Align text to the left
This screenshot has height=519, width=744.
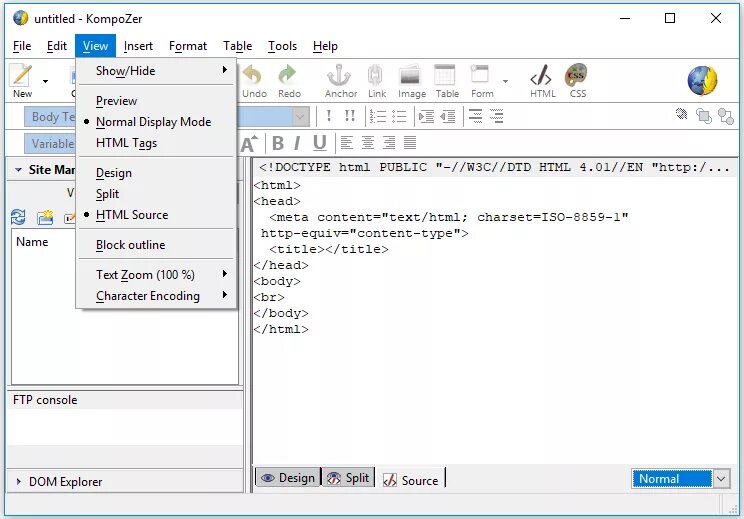click(346, 143)
